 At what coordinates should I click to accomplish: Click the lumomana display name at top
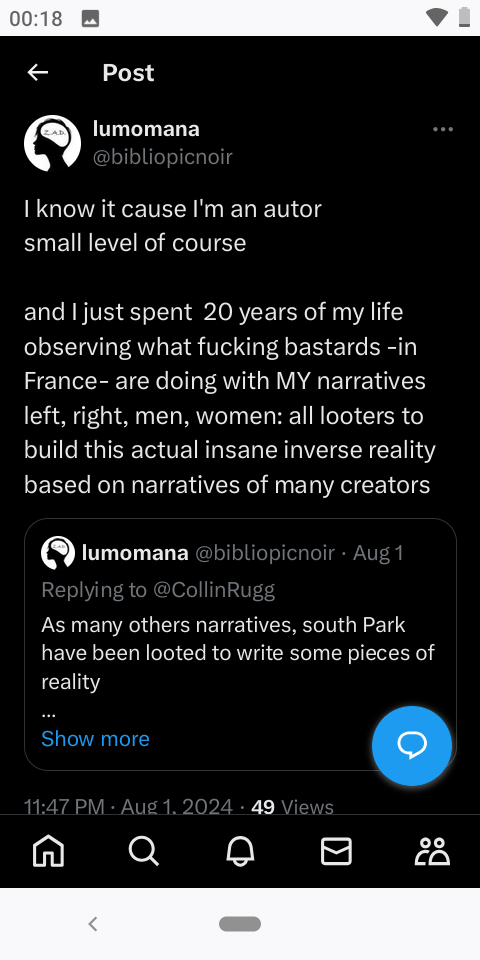(146, 129)
